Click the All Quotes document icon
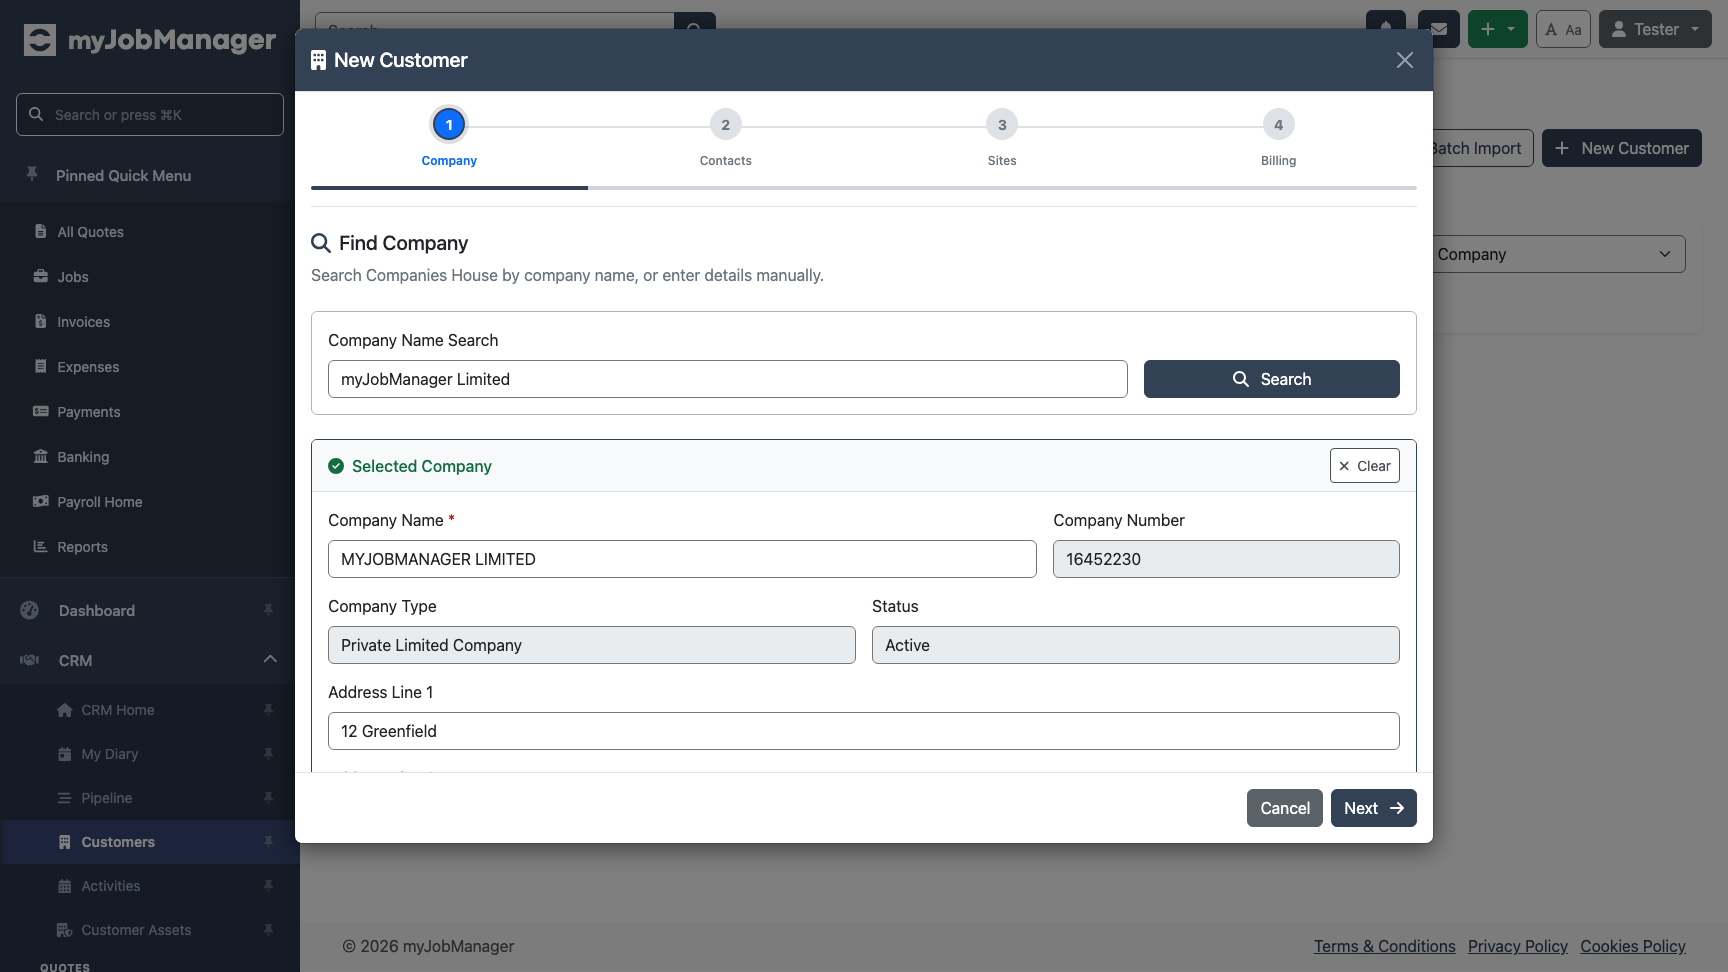Screen dimensions: 1728x972 click(40, 231)
